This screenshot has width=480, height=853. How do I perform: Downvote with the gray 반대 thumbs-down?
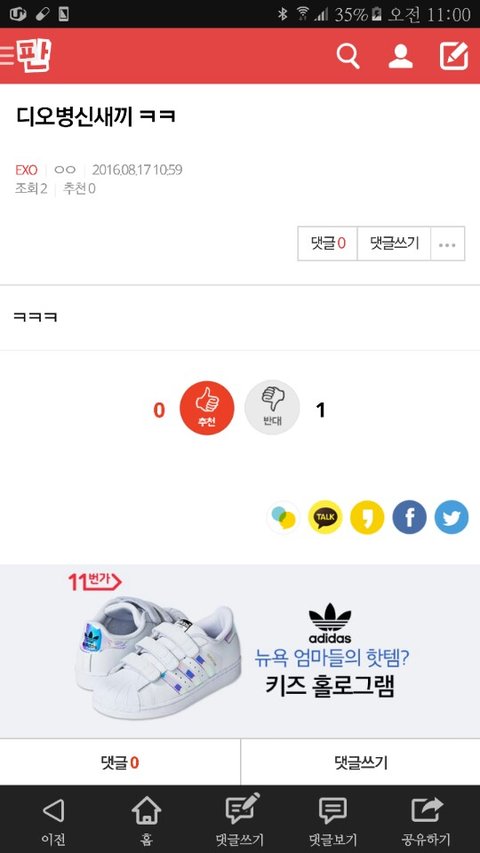pos(272,407)
